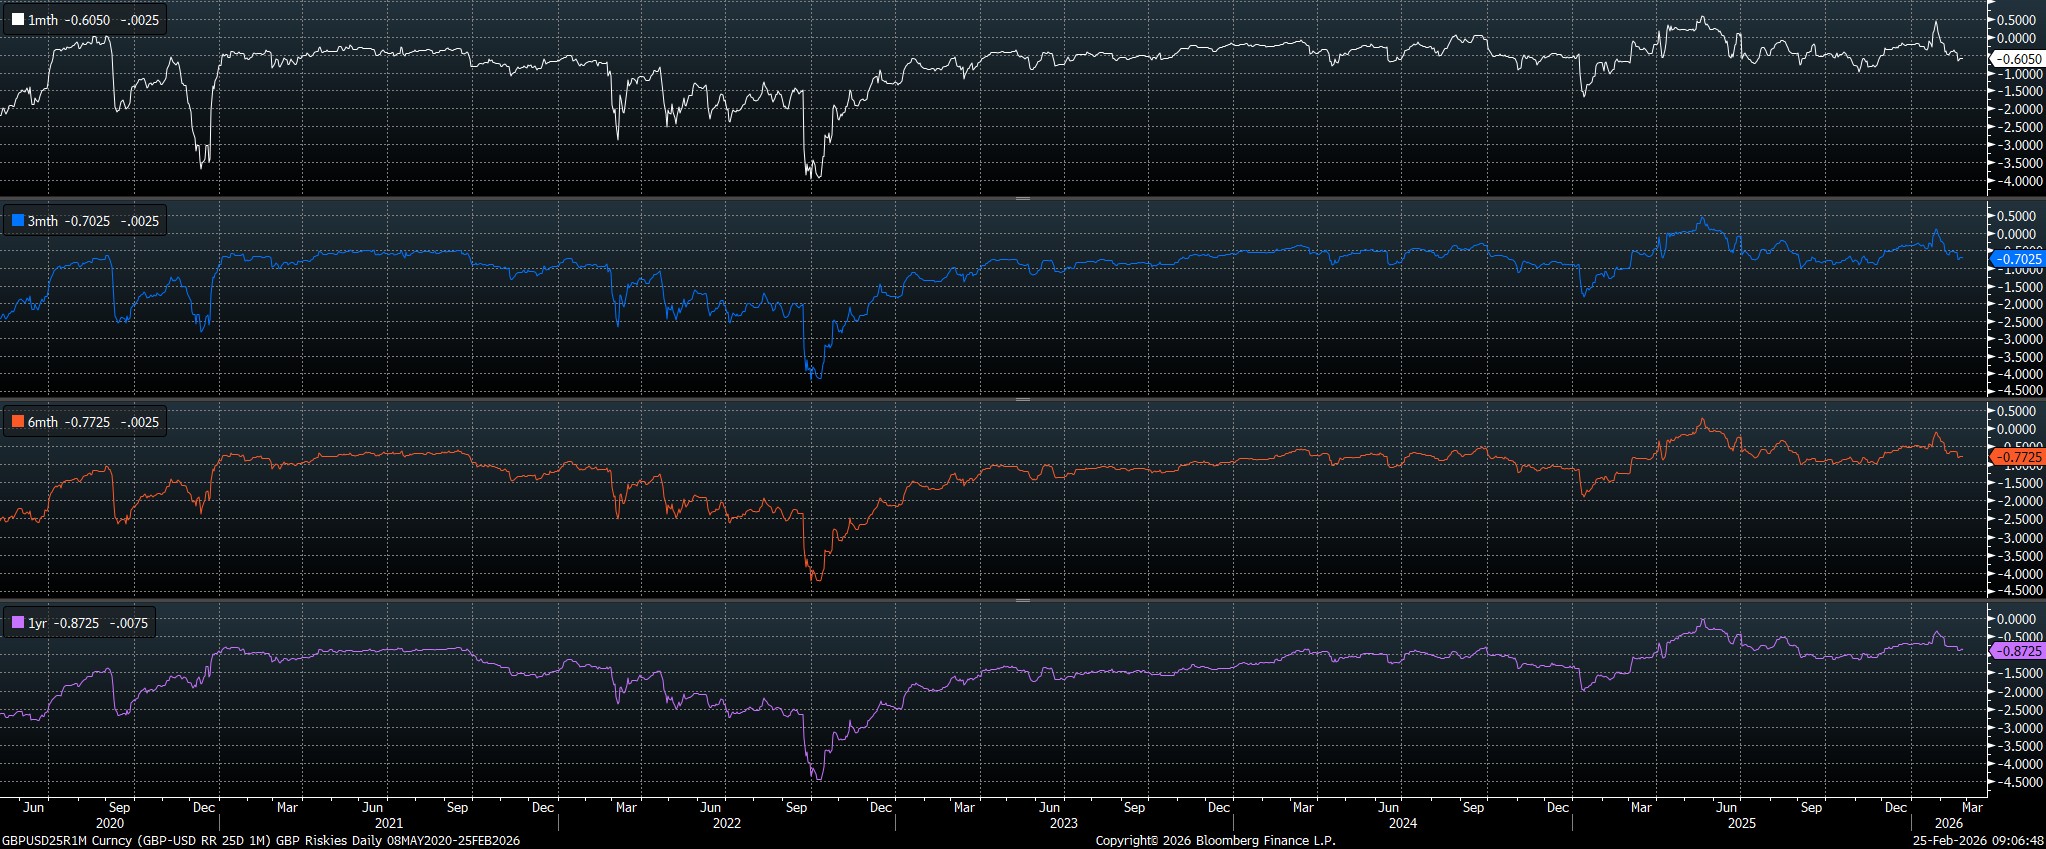Grab divider handle between 3mth and 6mth panels
The height and width of the screenshot is (849, 2046).
(x=1022, y=399)
